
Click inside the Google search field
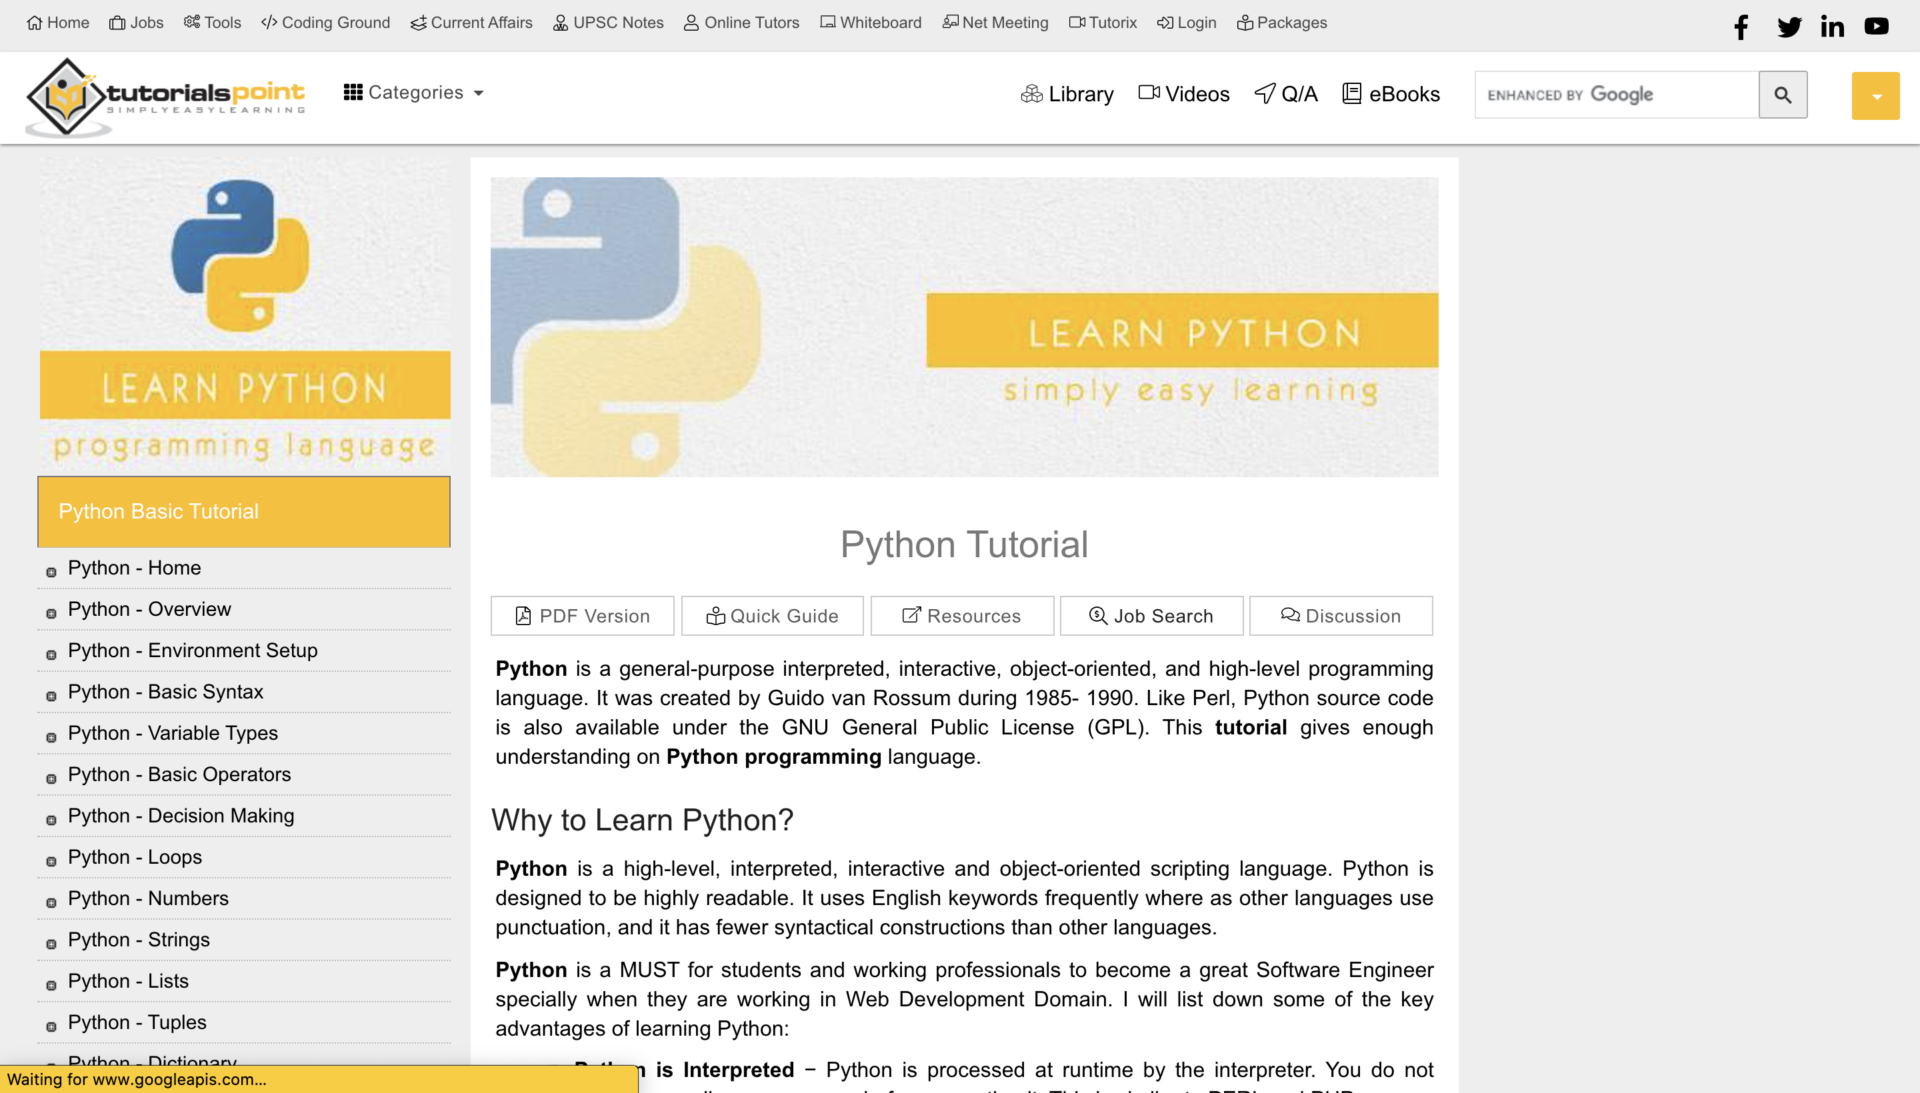click(1614, 94)
